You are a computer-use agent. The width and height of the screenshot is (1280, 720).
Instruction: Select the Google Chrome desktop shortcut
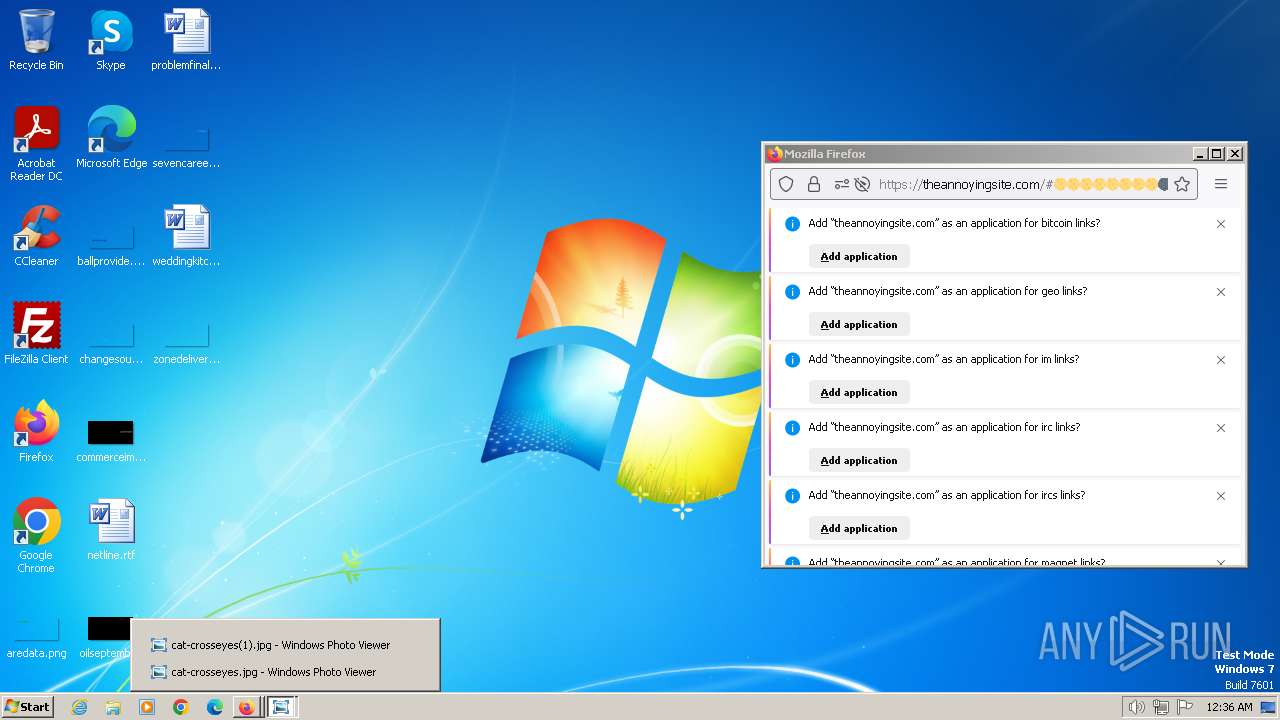coord(36,536)
